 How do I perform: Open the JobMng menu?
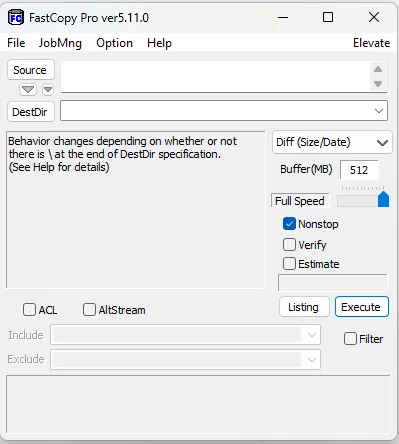(x=60, y=43)
